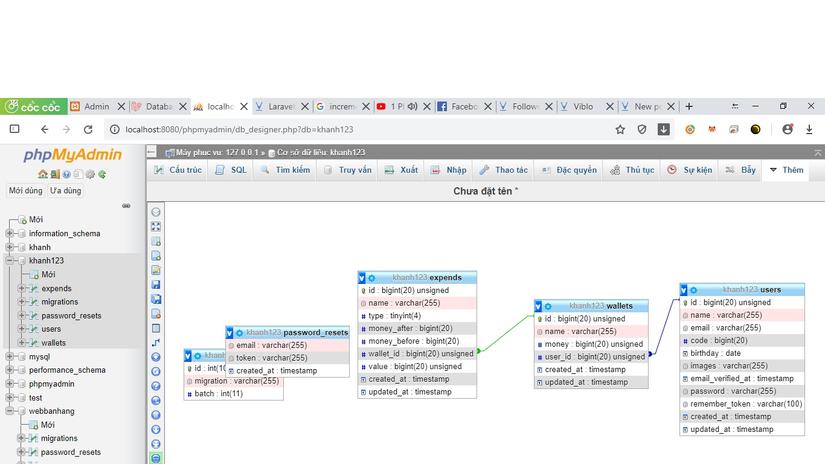Toggle the designer show/hide tables list icon
Screen dimensions: 825x464
(x=156, y=212)
